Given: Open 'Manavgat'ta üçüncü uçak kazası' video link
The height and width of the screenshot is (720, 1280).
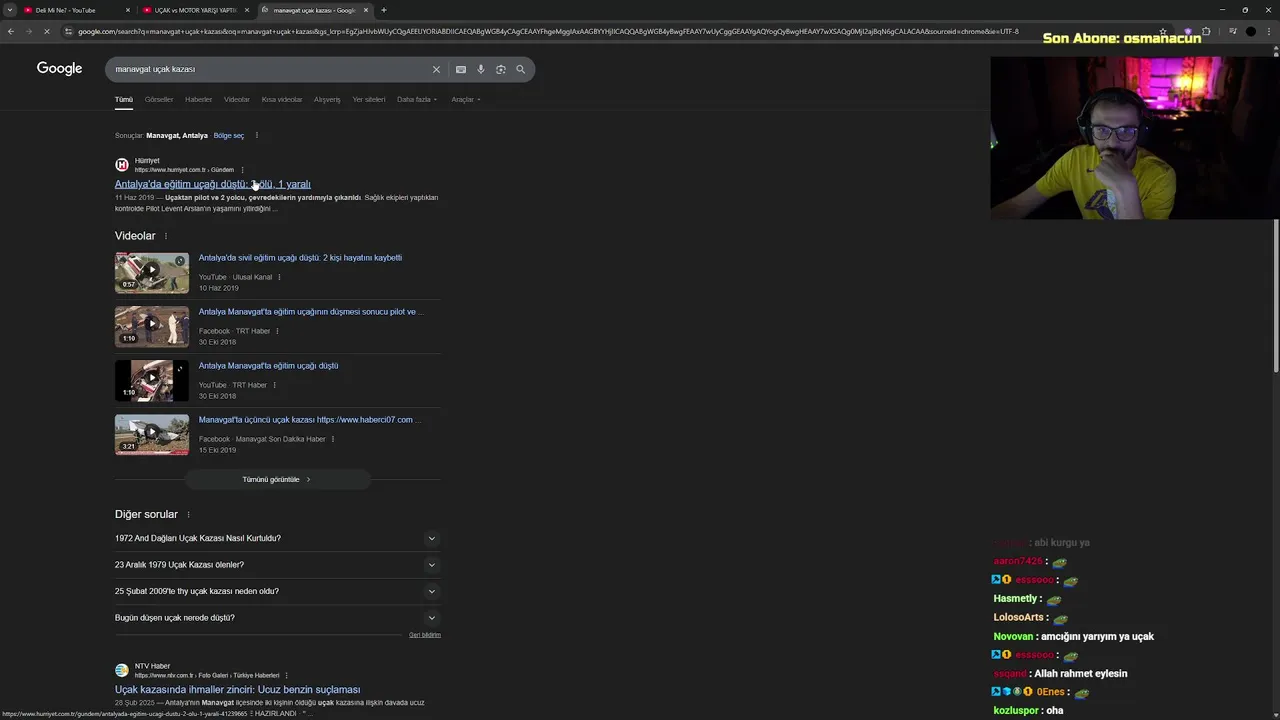Looking at the screenshot, I should coord(310,420).
